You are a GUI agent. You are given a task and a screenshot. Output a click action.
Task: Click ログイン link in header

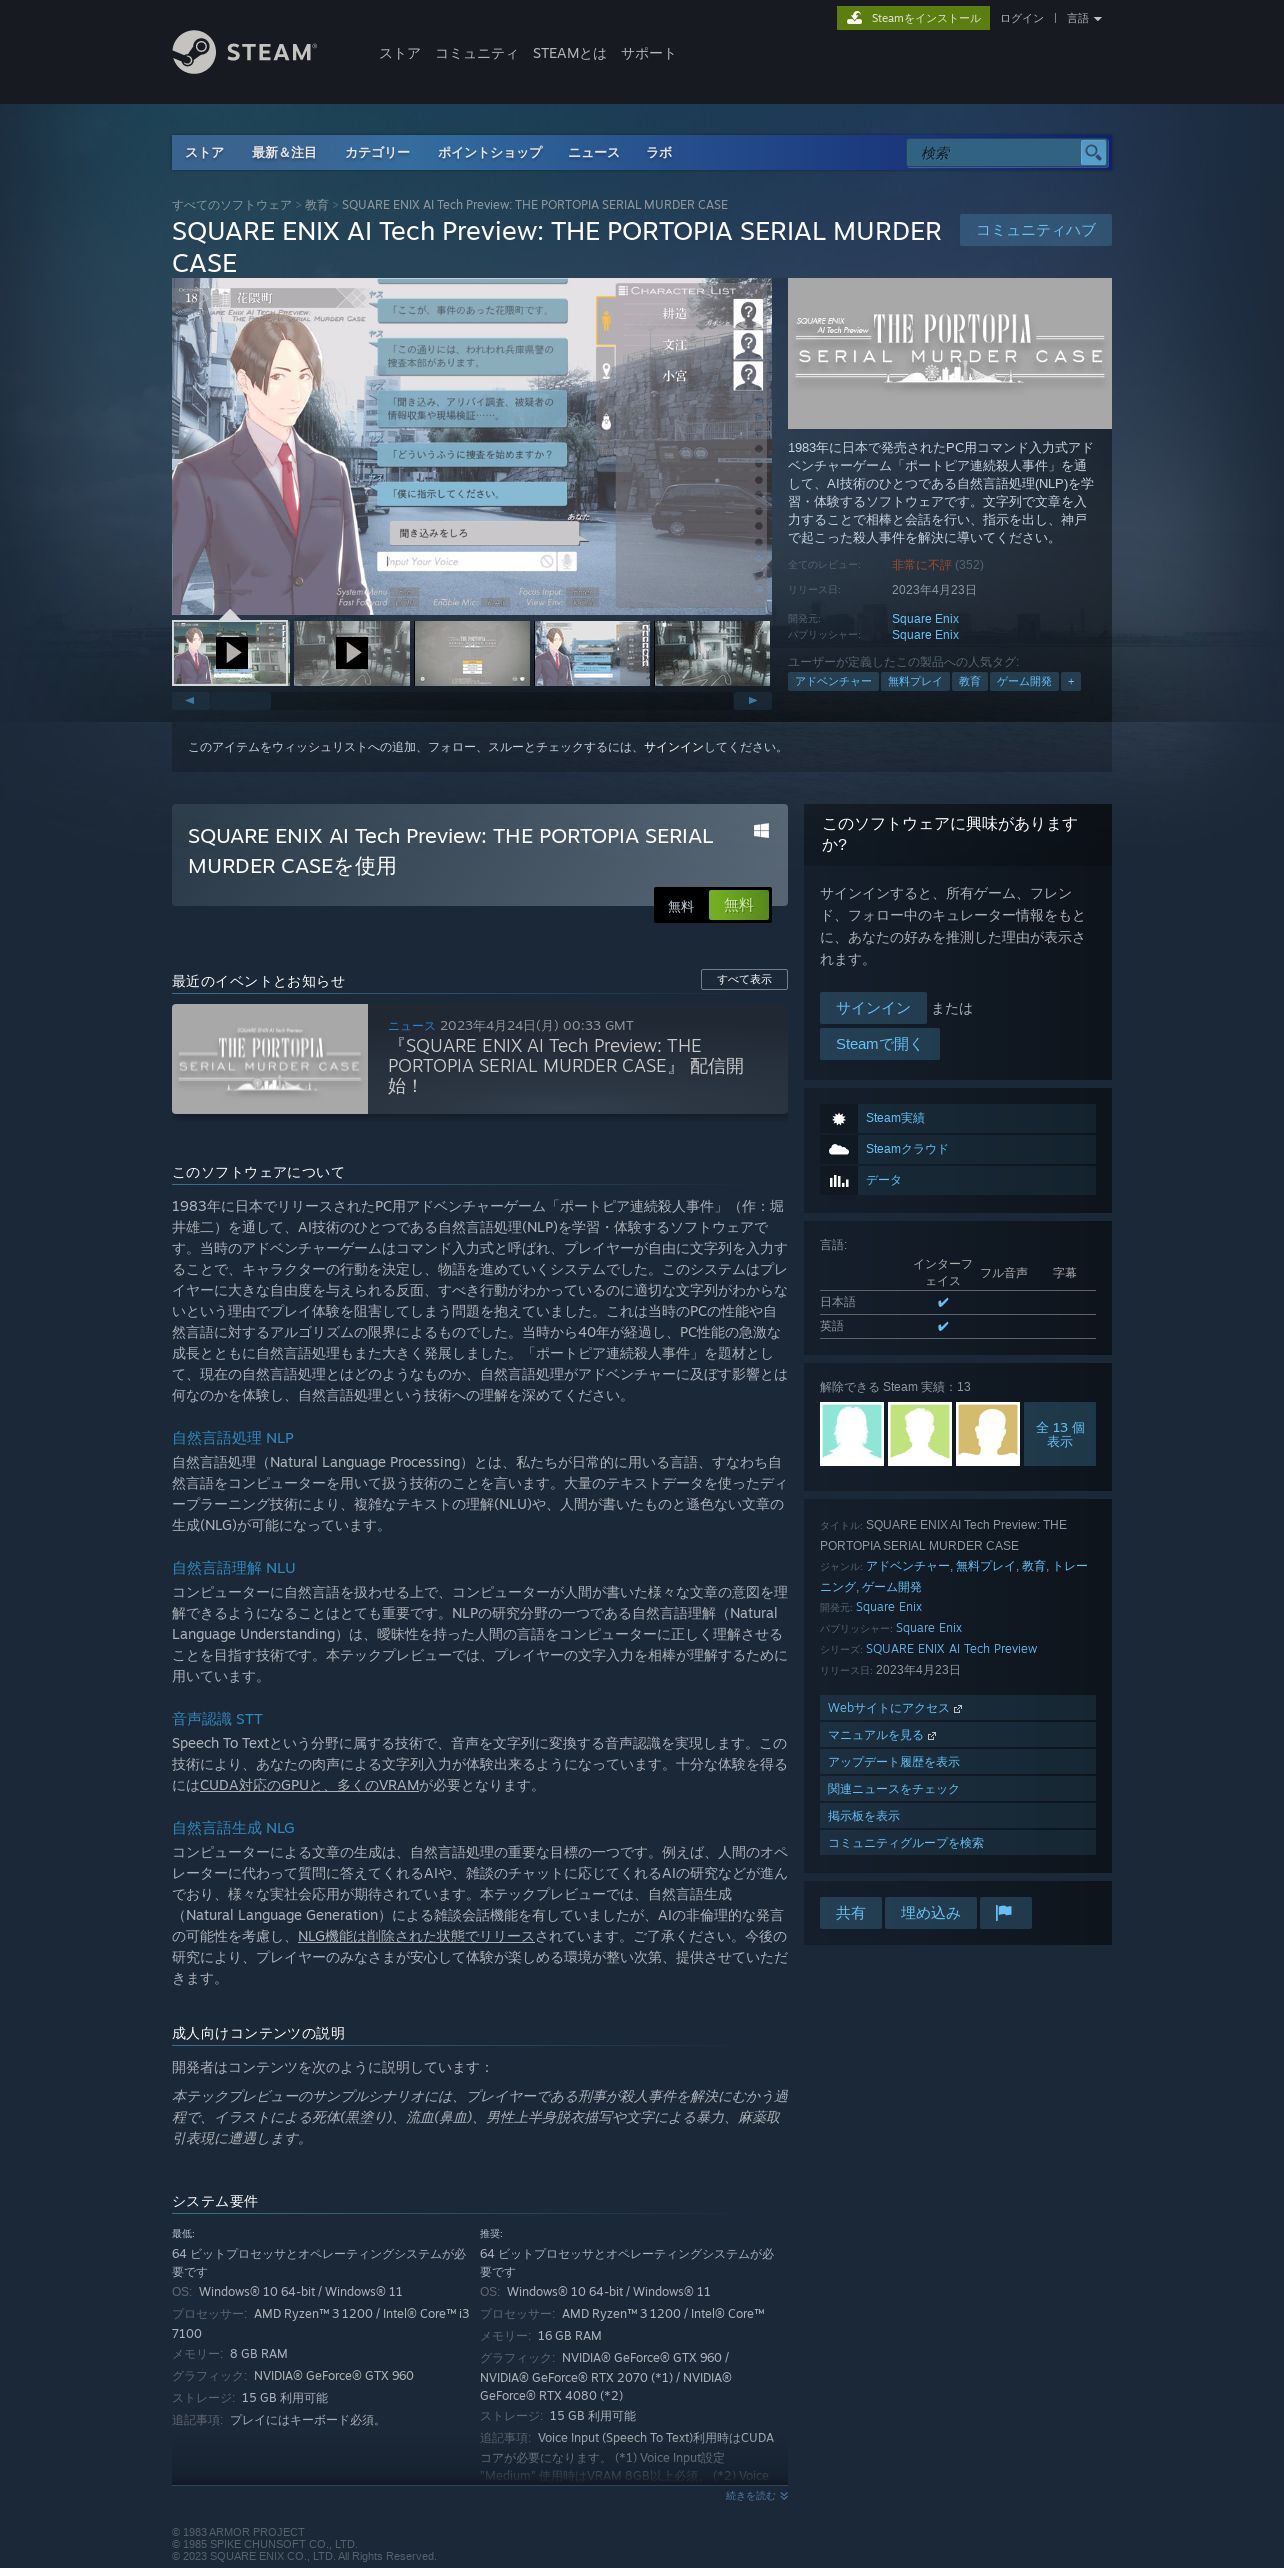pos(1021,18)
